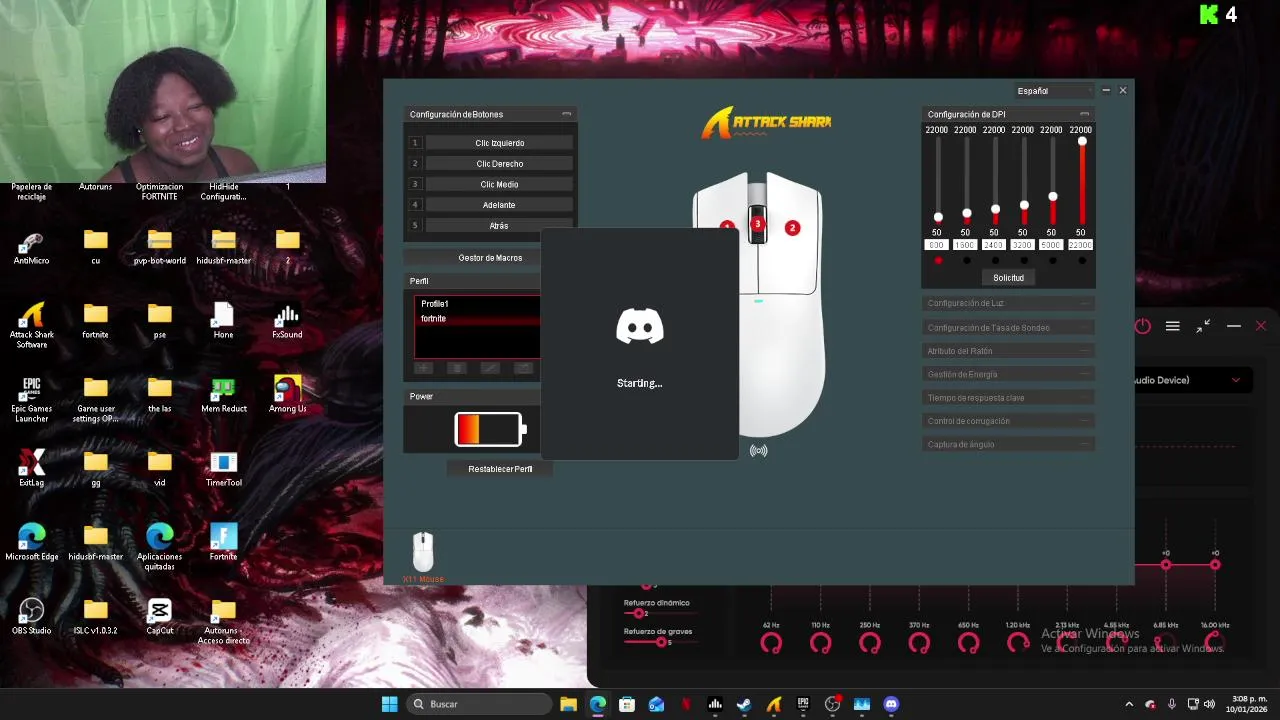1280x720 pixels.
Task: Open TimerTool desktop icon
Action: pos(223,468)
